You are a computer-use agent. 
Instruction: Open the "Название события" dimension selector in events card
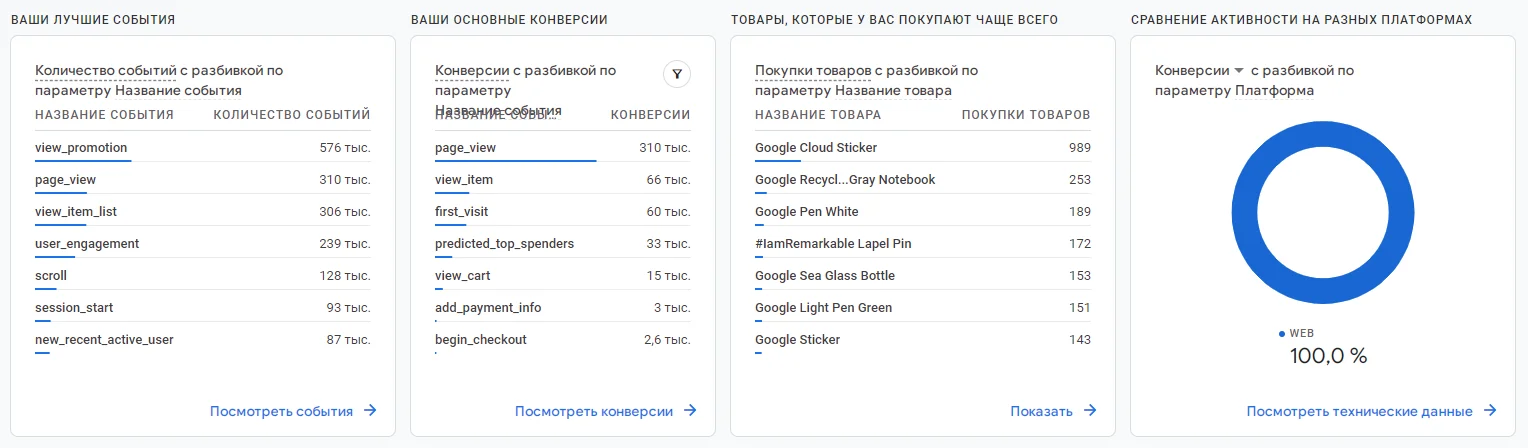click(178, 91)
